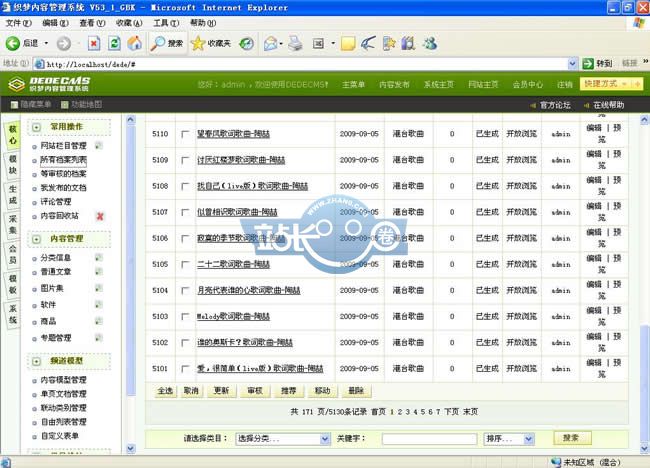Click the IE Forward arrow icon
The width and height of the screenshot is (650, 468).
coord(63,44)
